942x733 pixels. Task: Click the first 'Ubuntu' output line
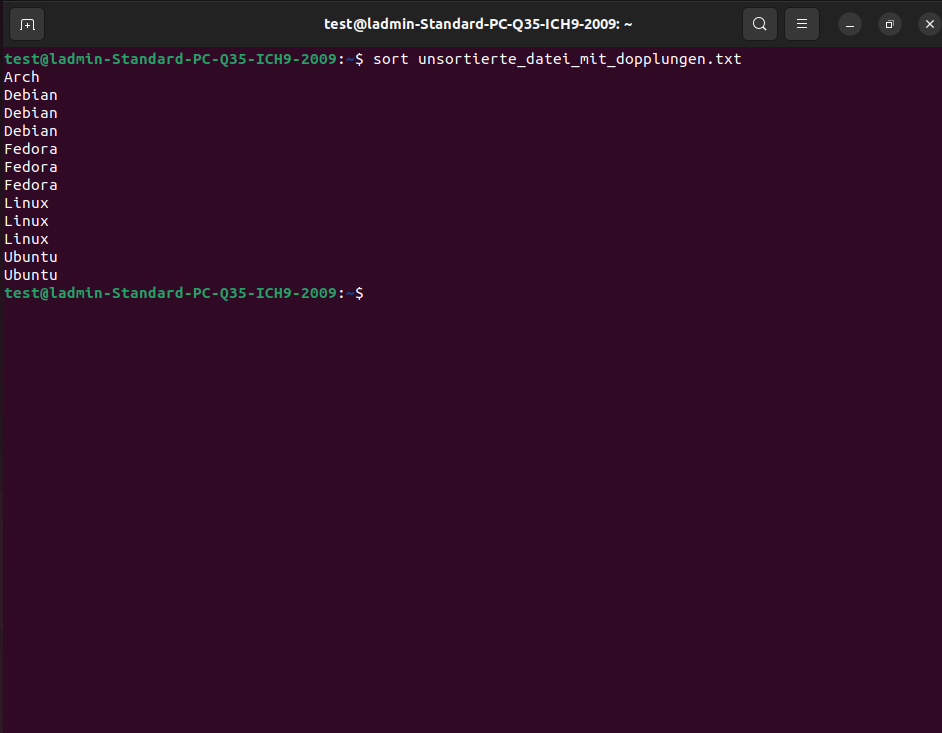[x=31, y=257]
